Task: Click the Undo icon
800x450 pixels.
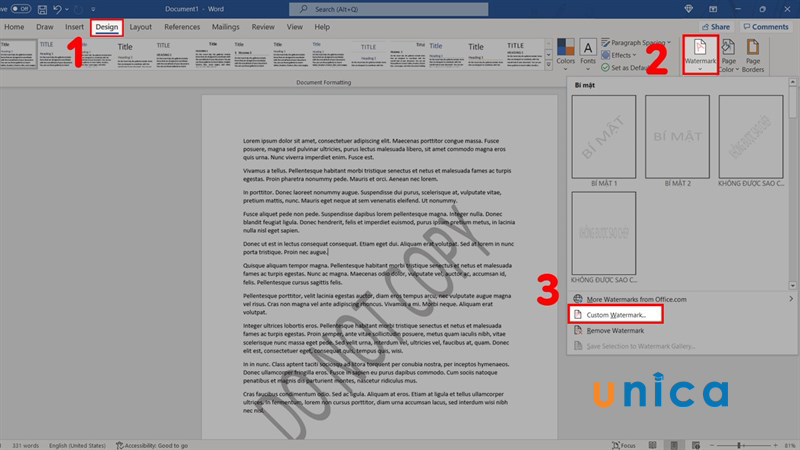Action: tap(57, 9)
